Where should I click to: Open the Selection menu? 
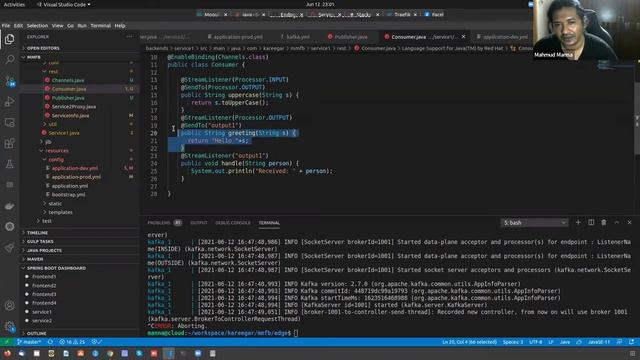click(x=37, y=26)
